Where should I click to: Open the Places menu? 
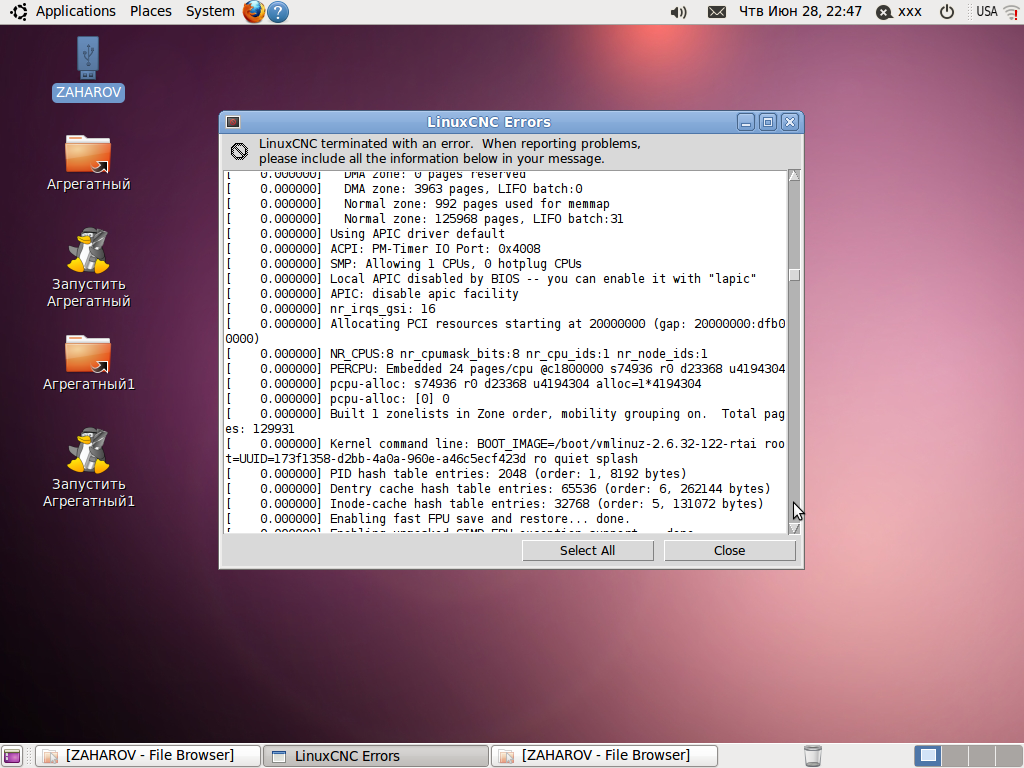(151, 11)
